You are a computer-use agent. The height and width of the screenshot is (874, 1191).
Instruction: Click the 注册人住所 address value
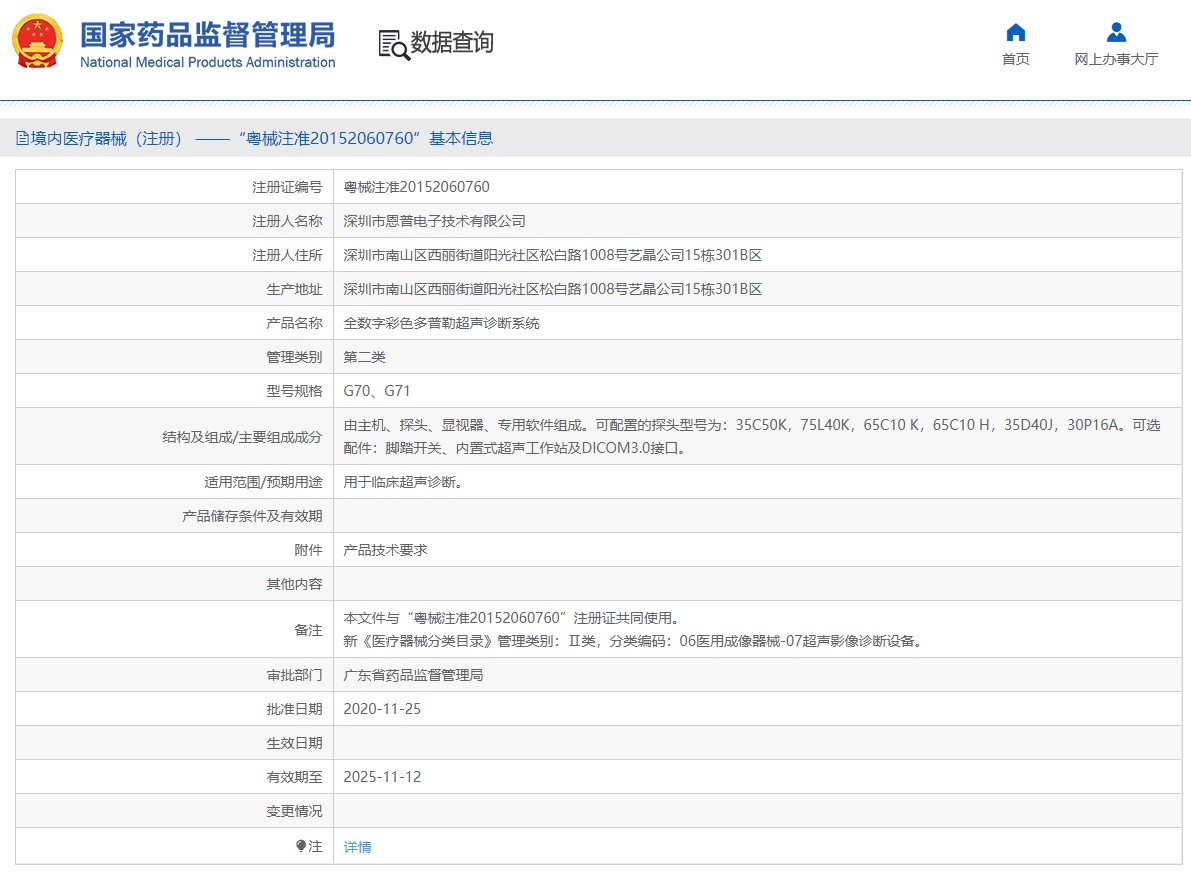click(x=552, y=255)
